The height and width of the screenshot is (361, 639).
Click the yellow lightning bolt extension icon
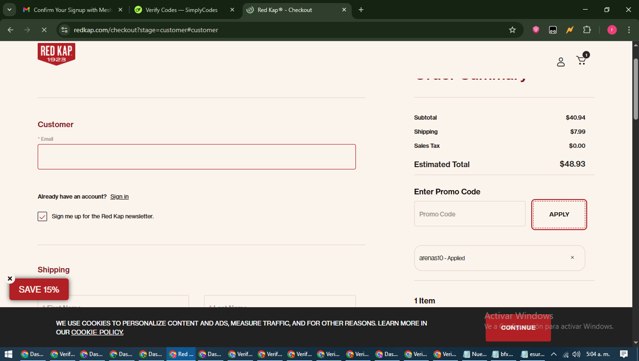(x=570, y=30)
